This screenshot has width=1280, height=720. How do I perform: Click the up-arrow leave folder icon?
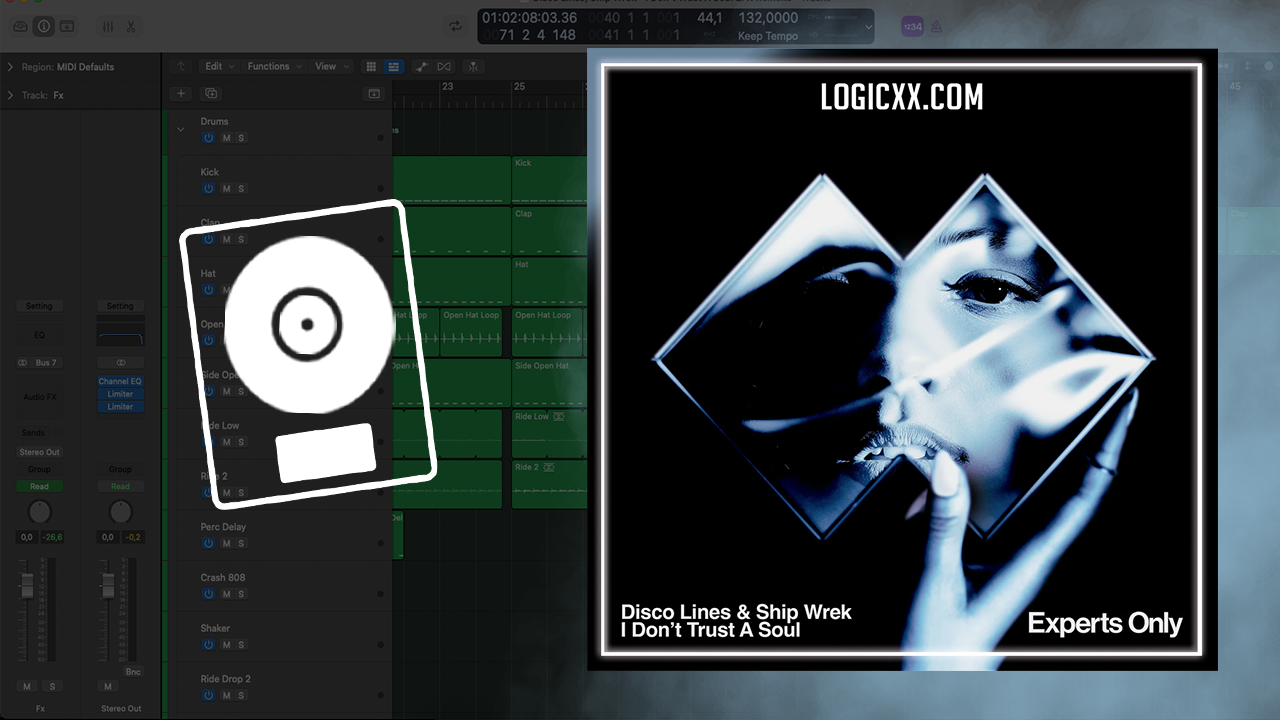(180, 66)
